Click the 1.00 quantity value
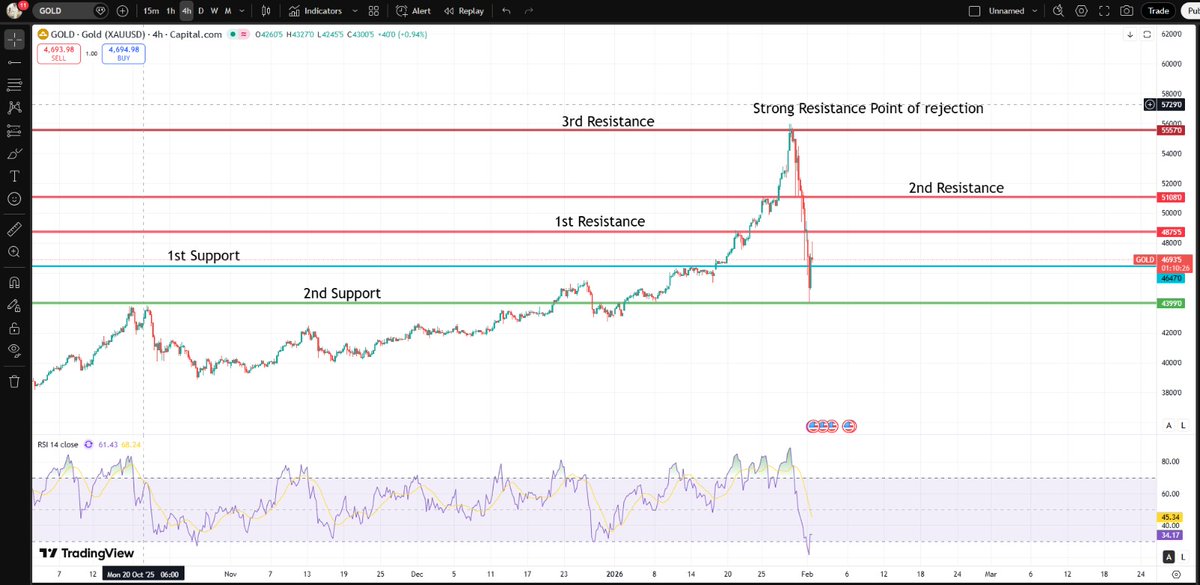 [x=91, y=54]
